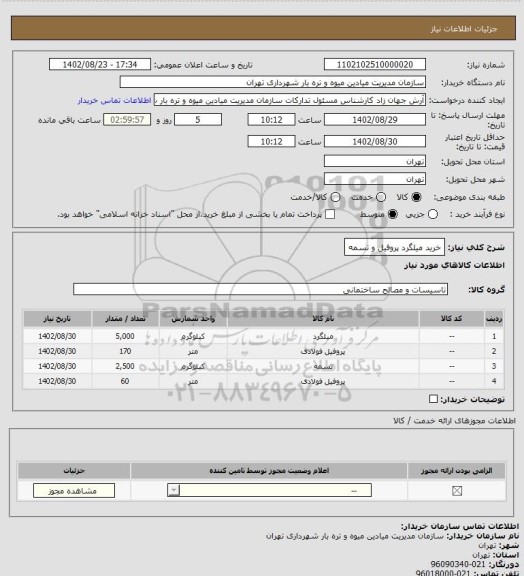Viewport: 524px width, 576px height.
Task: Click the countdown timer 02:59:57
Action: [127, 120]
